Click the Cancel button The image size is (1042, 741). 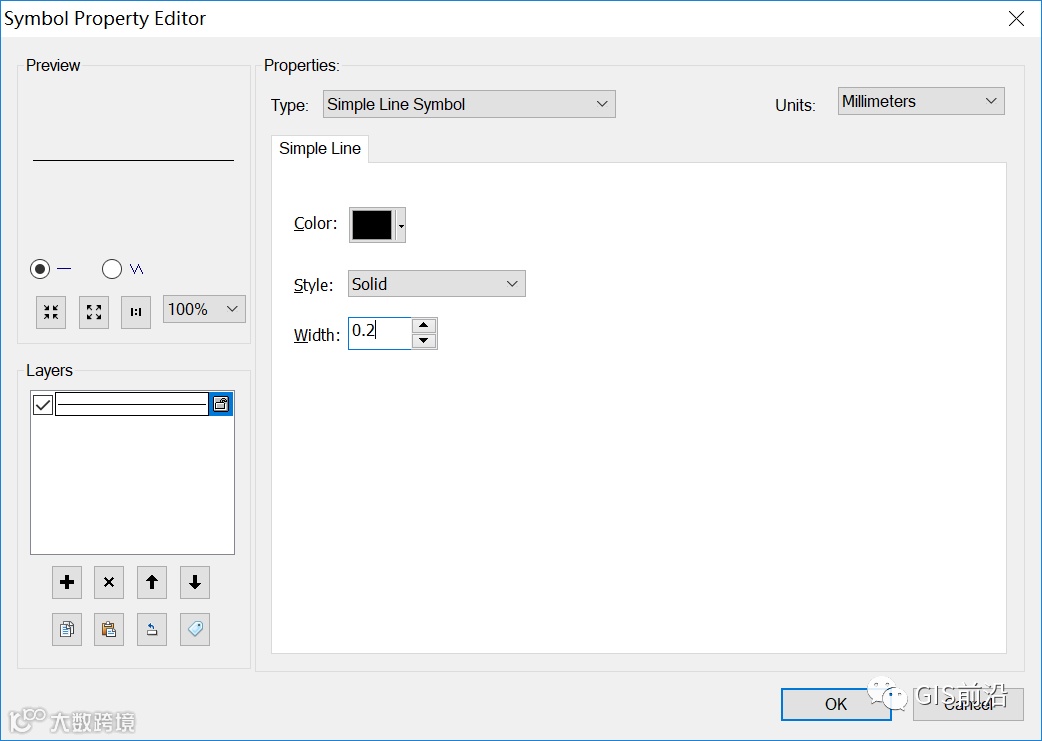click(968, 704)
